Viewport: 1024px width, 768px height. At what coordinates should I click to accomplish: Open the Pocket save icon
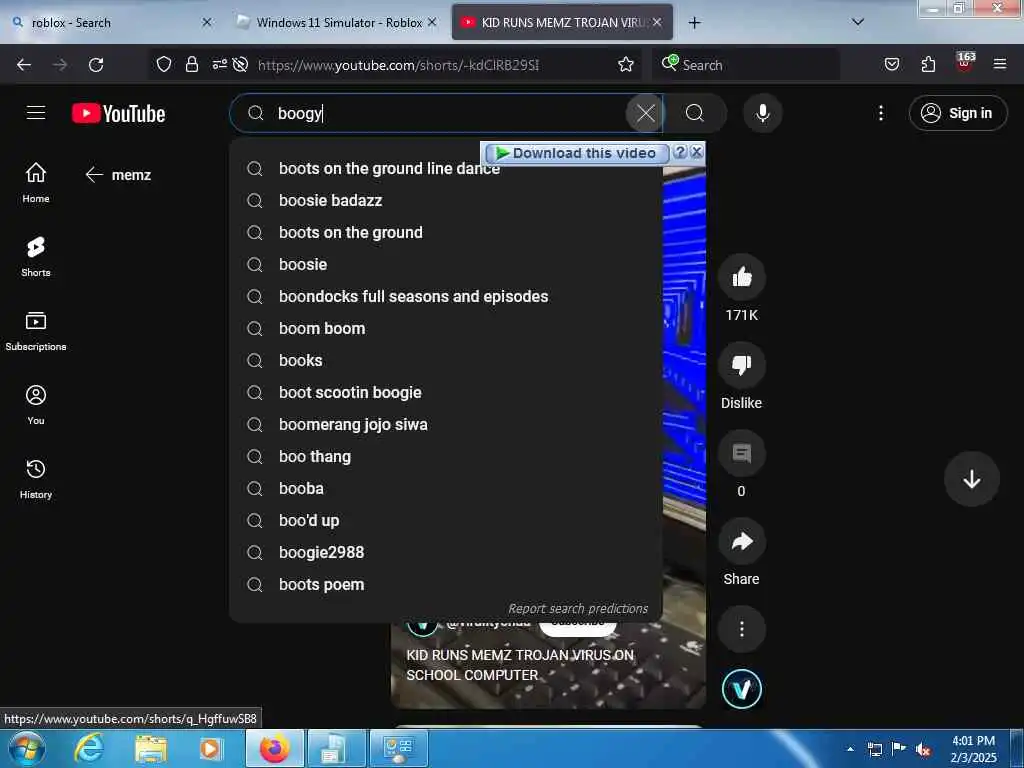tap(891, 64)
